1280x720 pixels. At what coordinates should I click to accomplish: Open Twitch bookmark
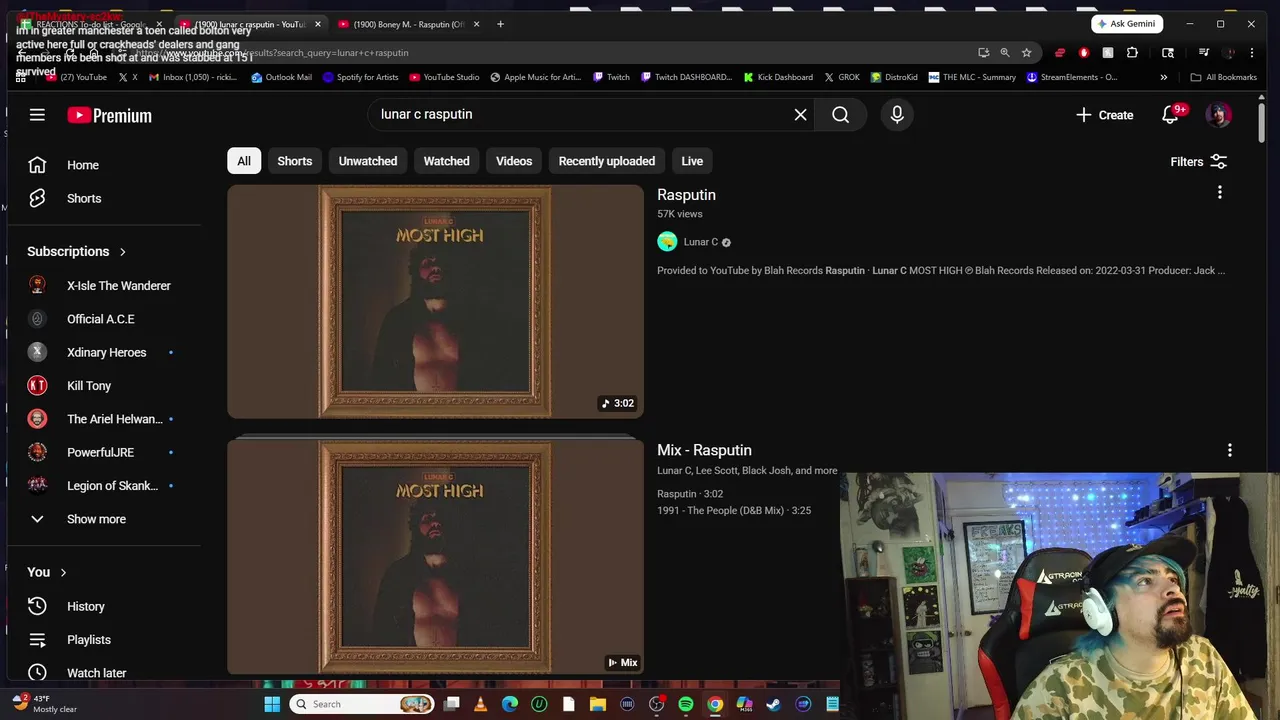(x=611, y=77)
